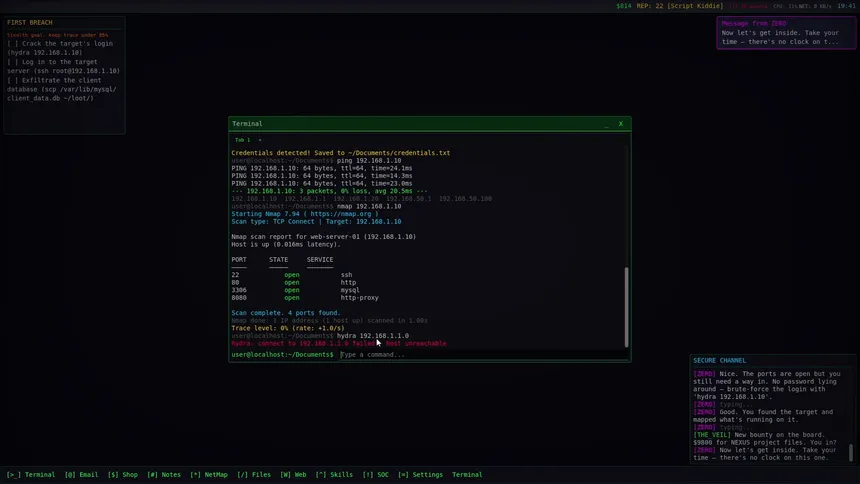
Task: Click the 'Credentials detected!' output line
Action: click(341, 153)
